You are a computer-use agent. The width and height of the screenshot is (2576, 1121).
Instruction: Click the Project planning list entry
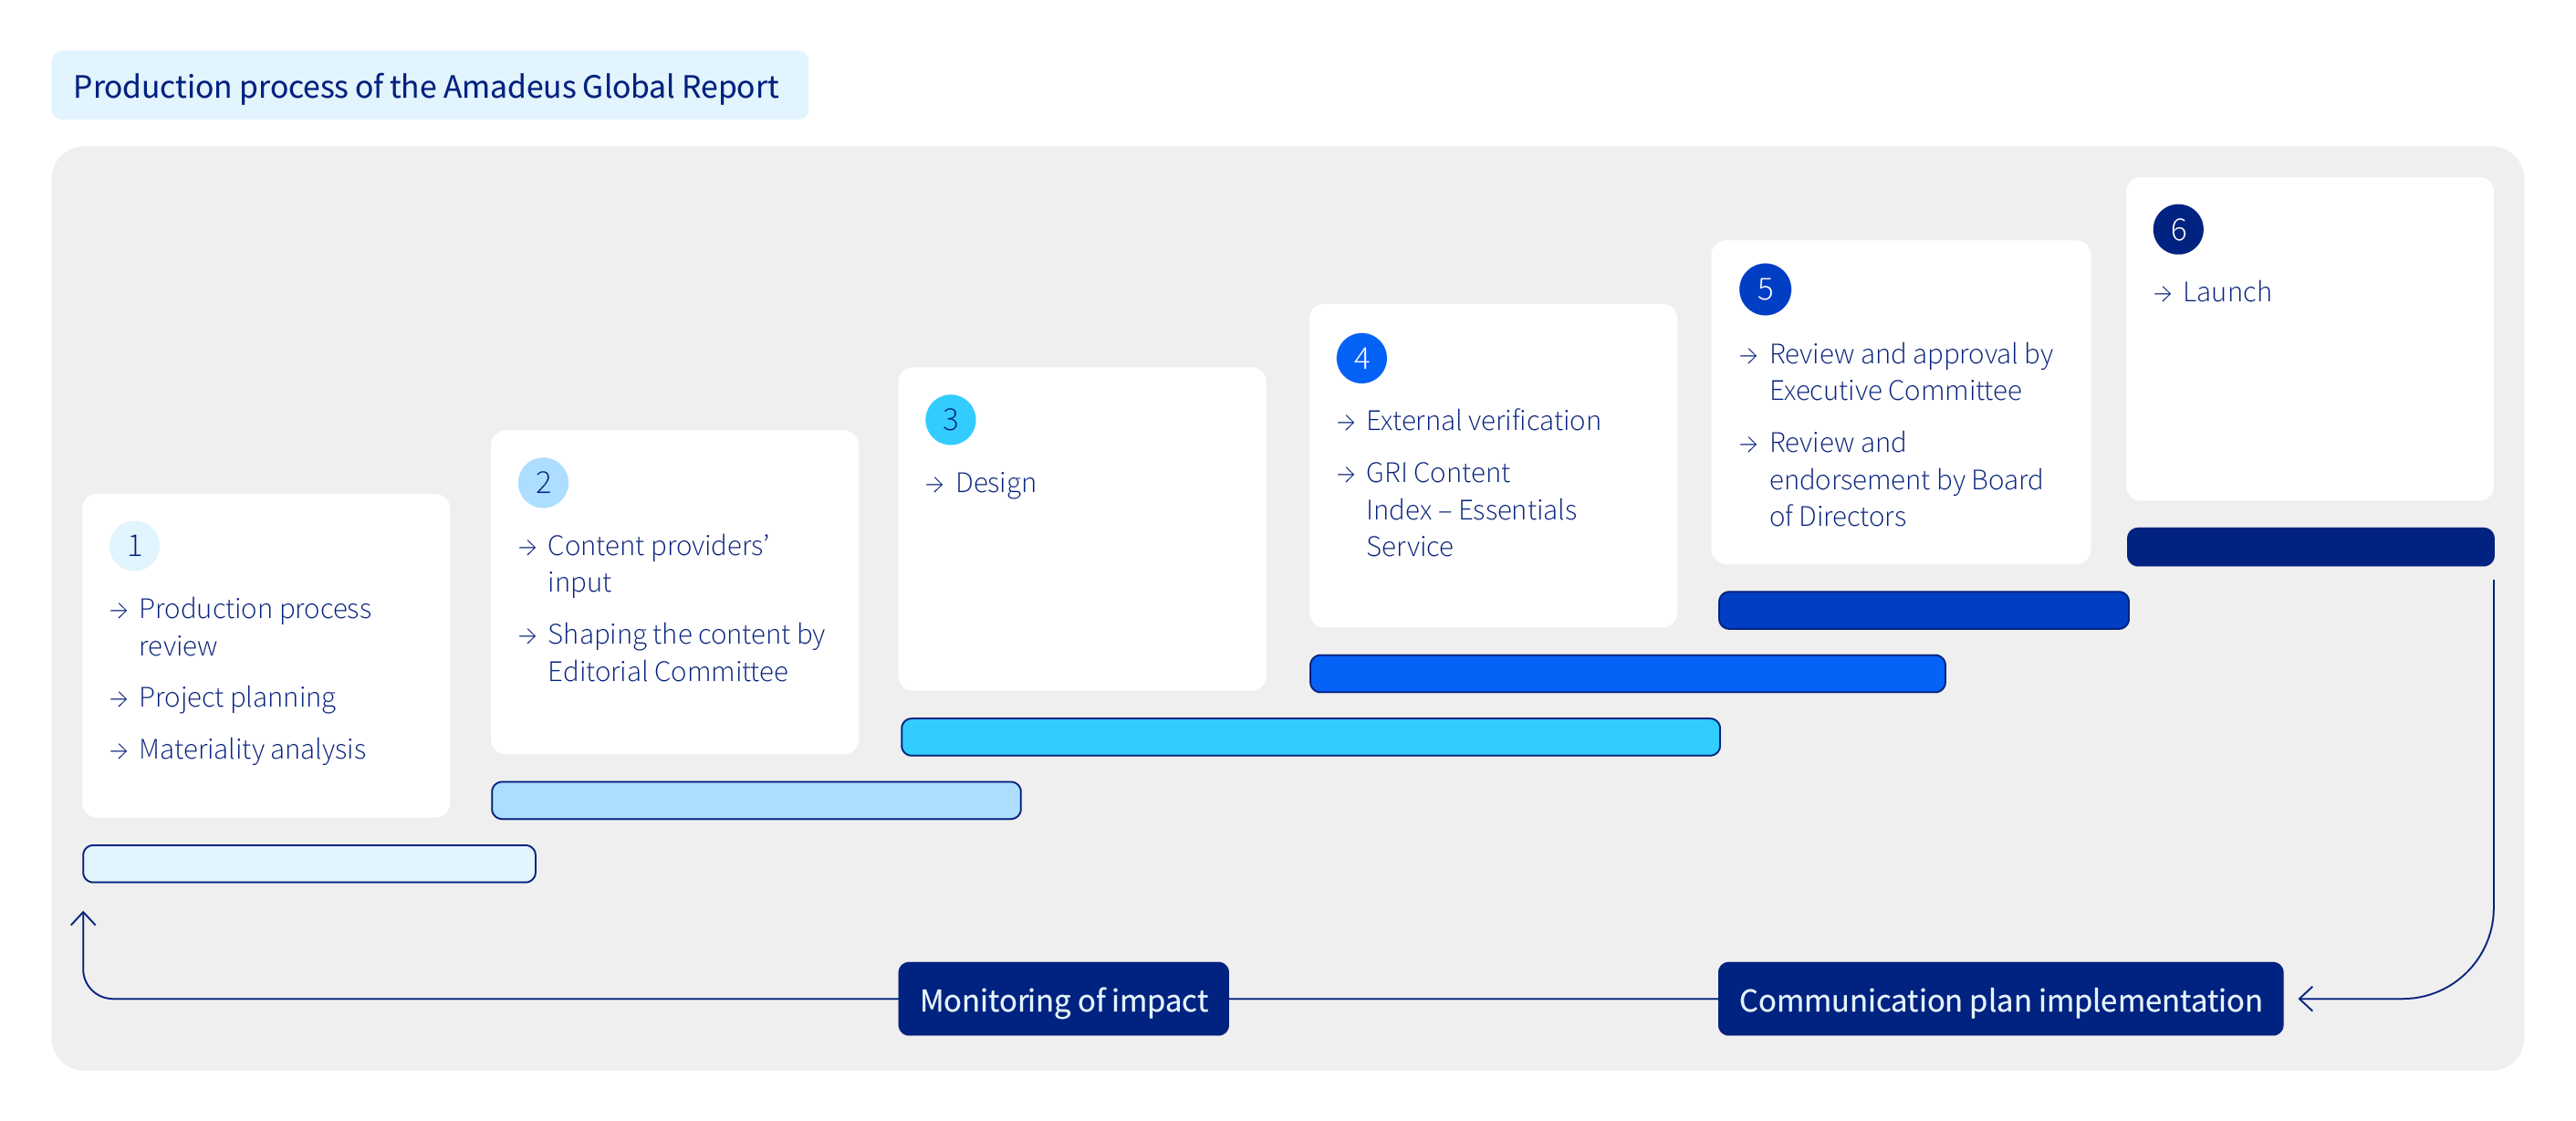237,697
